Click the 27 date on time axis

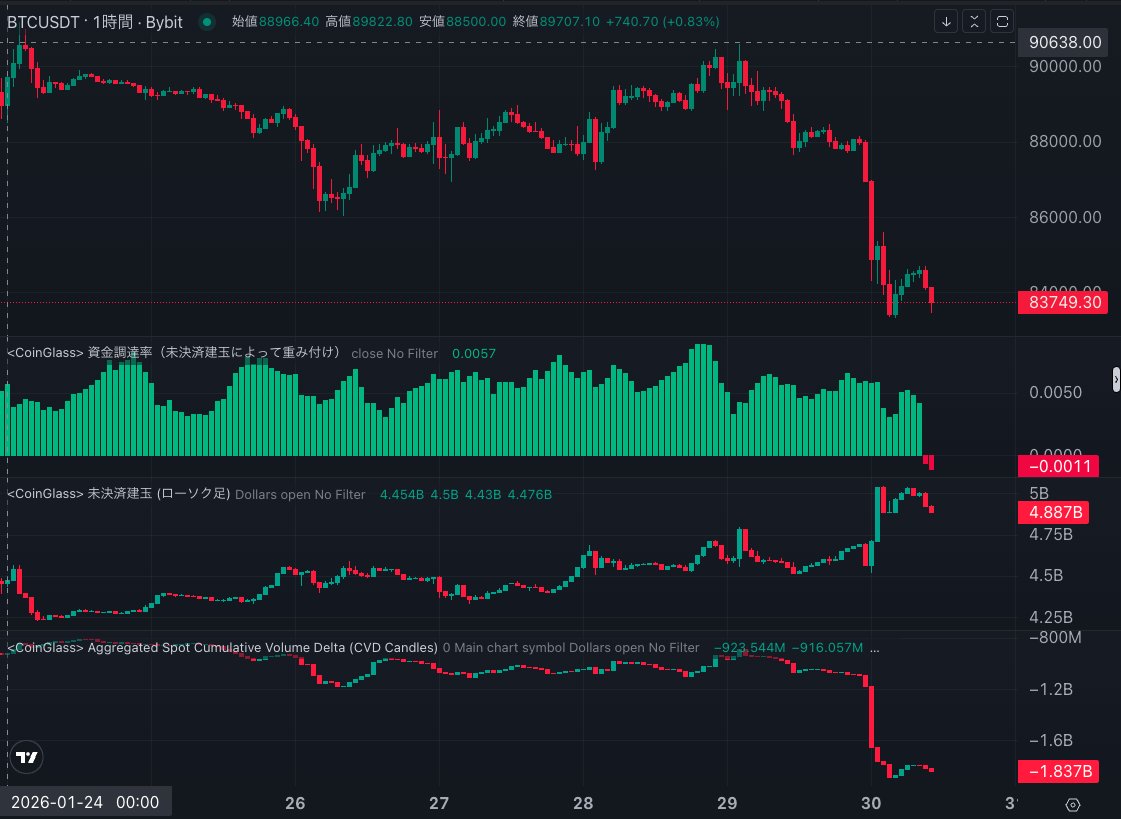439,803
